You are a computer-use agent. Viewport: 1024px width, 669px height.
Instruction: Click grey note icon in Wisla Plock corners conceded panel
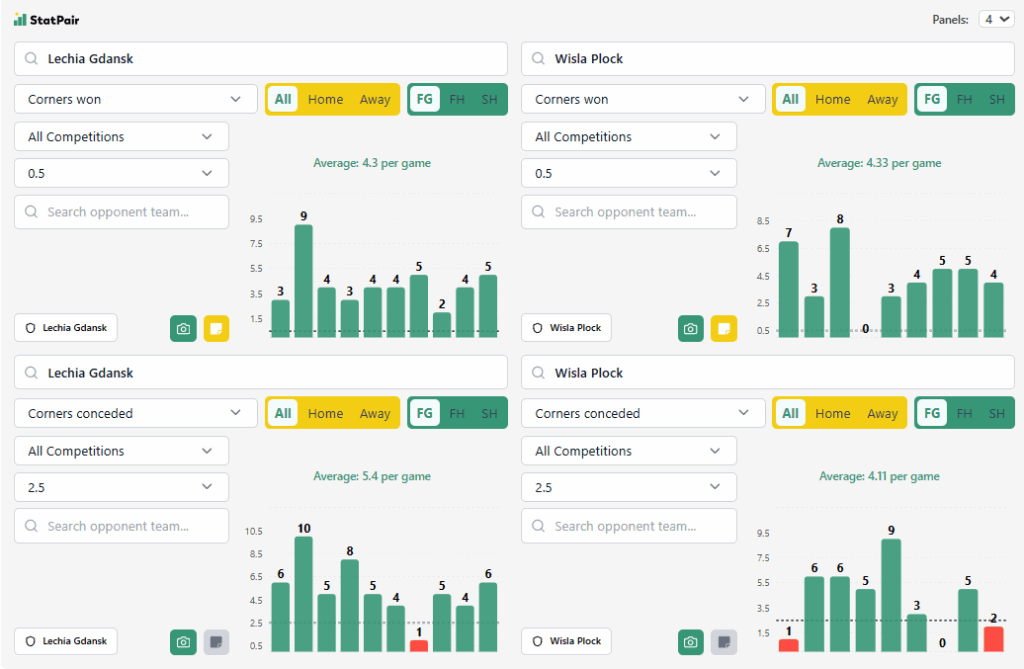pos(723,642)
